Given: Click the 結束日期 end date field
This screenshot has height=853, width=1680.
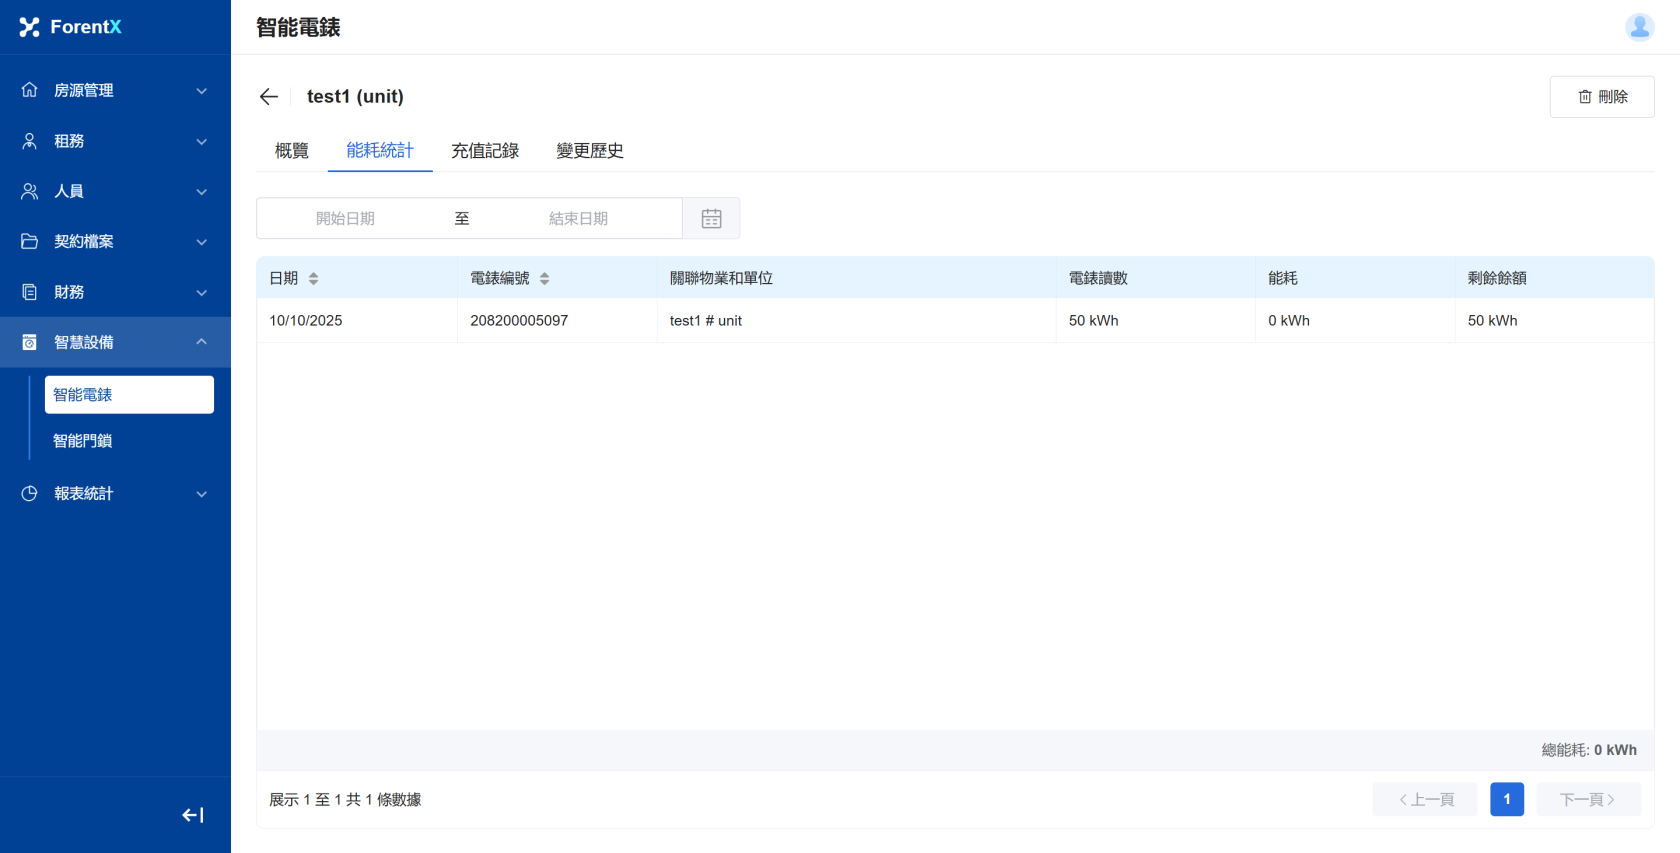Looking at the screenshot, I should [x=578, y=219].
